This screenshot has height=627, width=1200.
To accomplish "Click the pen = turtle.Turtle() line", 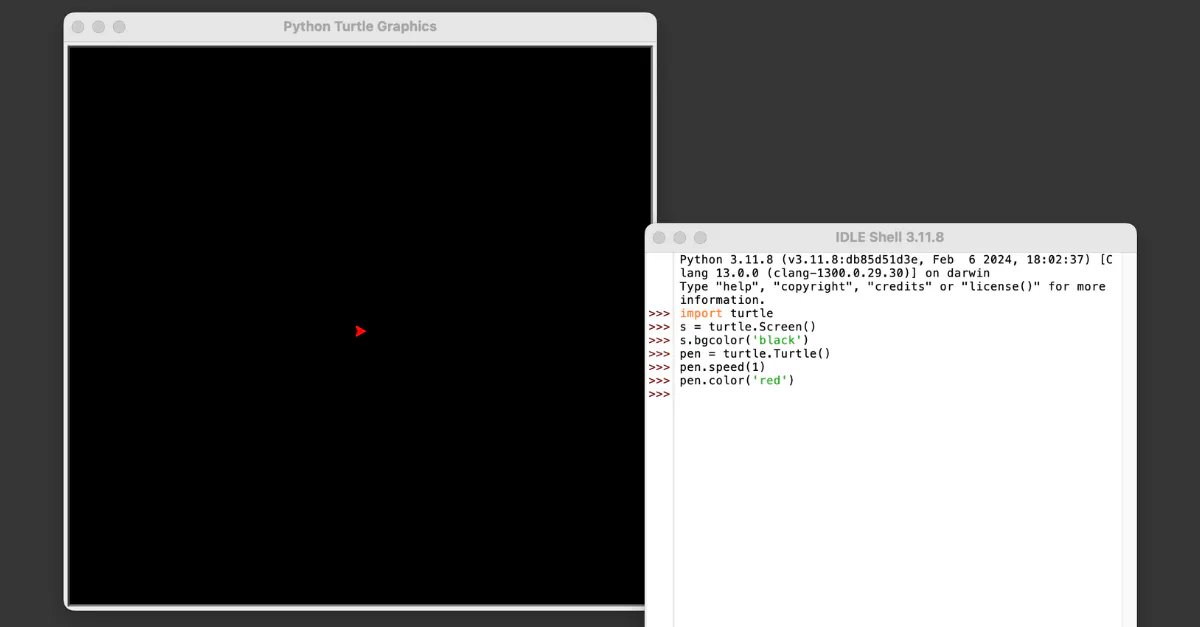I will click(x=755, y=353).
